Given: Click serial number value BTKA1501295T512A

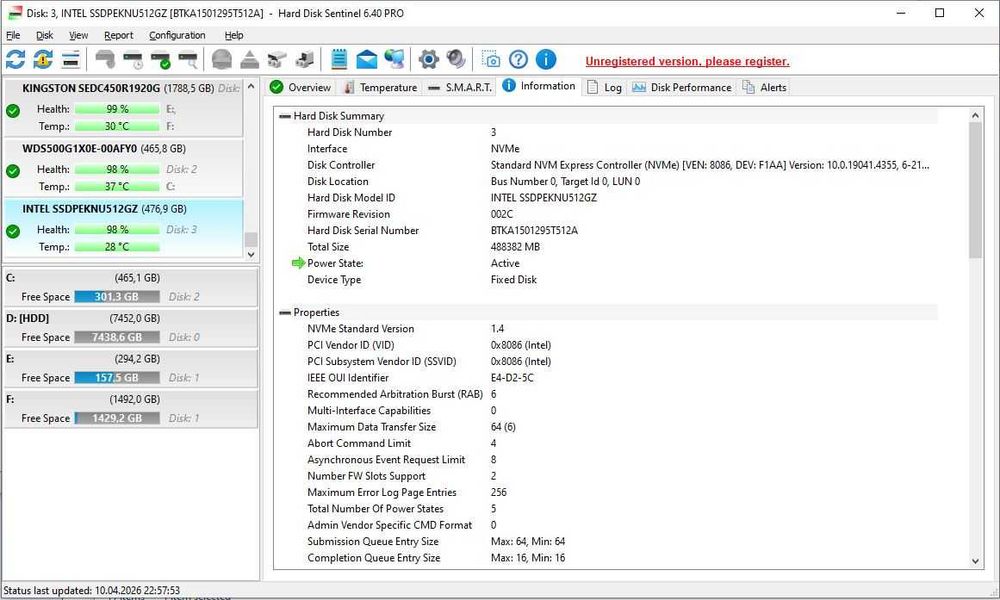Looking at the screenshot, I should [x=534, y=230].
